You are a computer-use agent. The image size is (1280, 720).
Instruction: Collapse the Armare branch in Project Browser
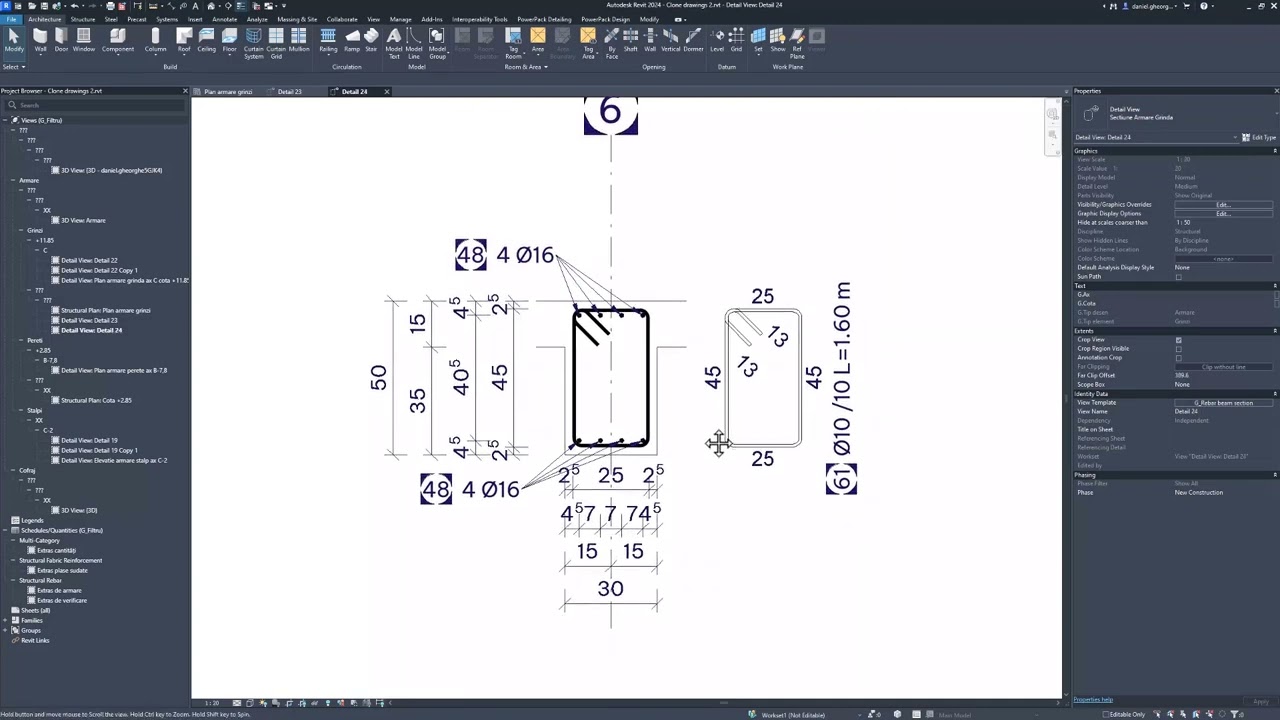tap(13, 180)
